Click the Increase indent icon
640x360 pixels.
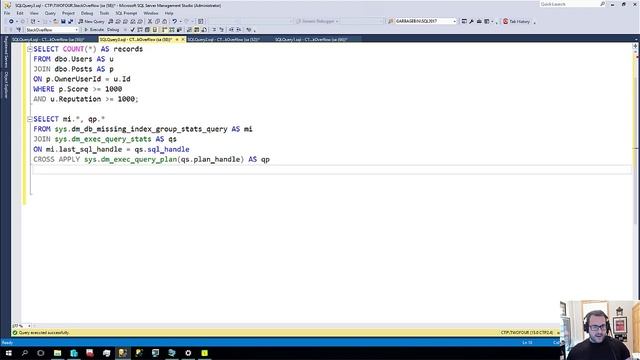(x=239, y=30)
